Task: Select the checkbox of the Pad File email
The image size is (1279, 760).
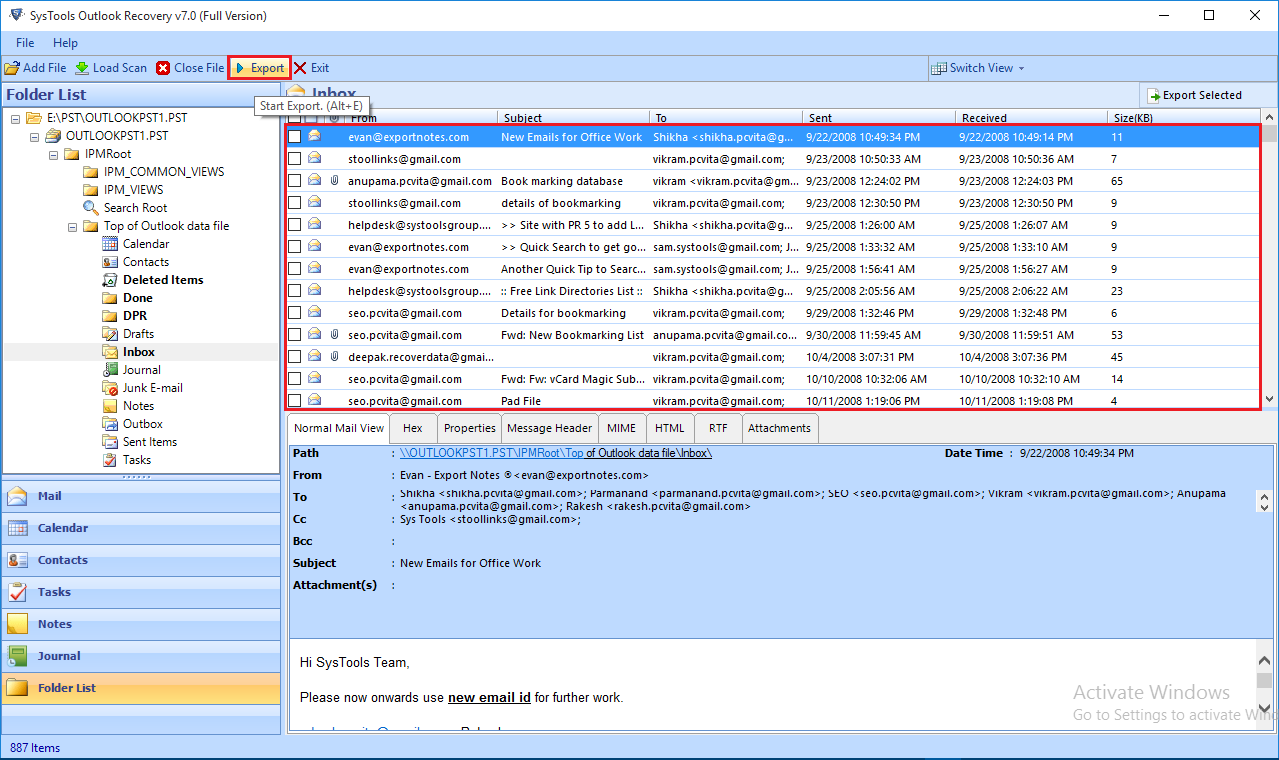Action: click(296, 400)
